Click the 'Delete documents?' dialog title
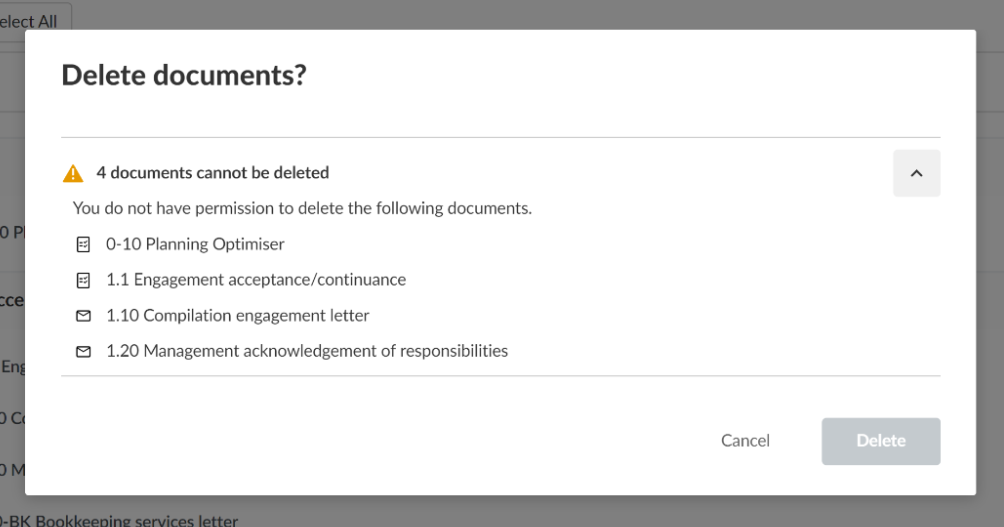 tap(184, 76)
